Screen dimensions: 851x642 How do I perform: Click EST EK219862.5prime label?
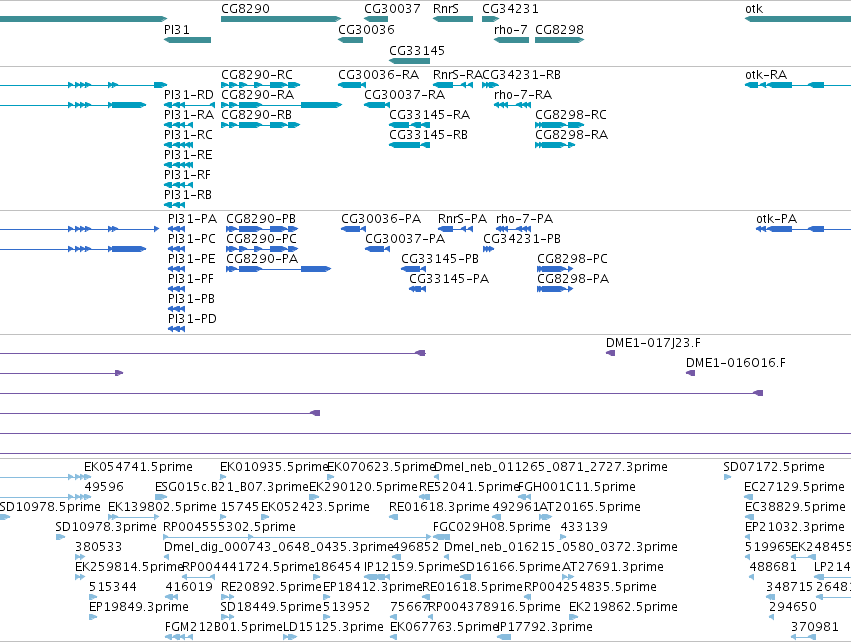click(x=624, y=607)
